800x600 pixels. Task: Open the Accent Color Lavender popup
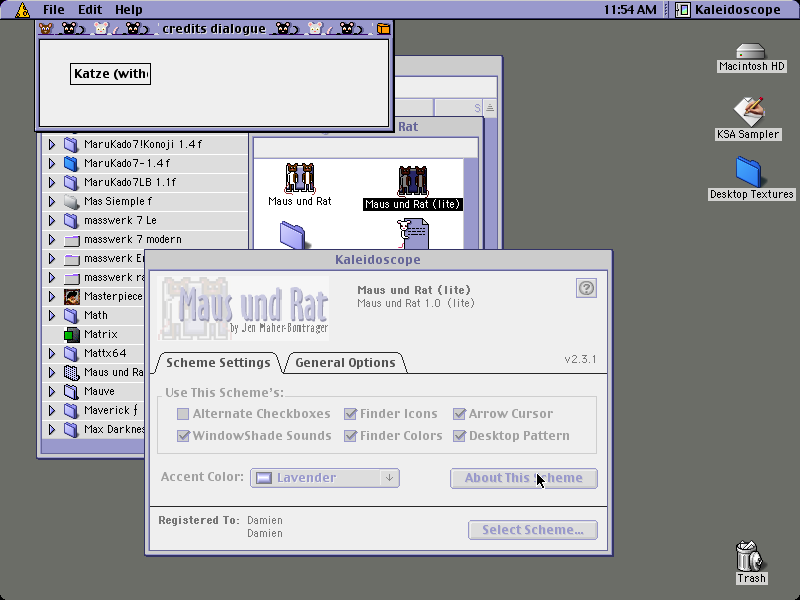pyautogui.click(x=325, y=478)
